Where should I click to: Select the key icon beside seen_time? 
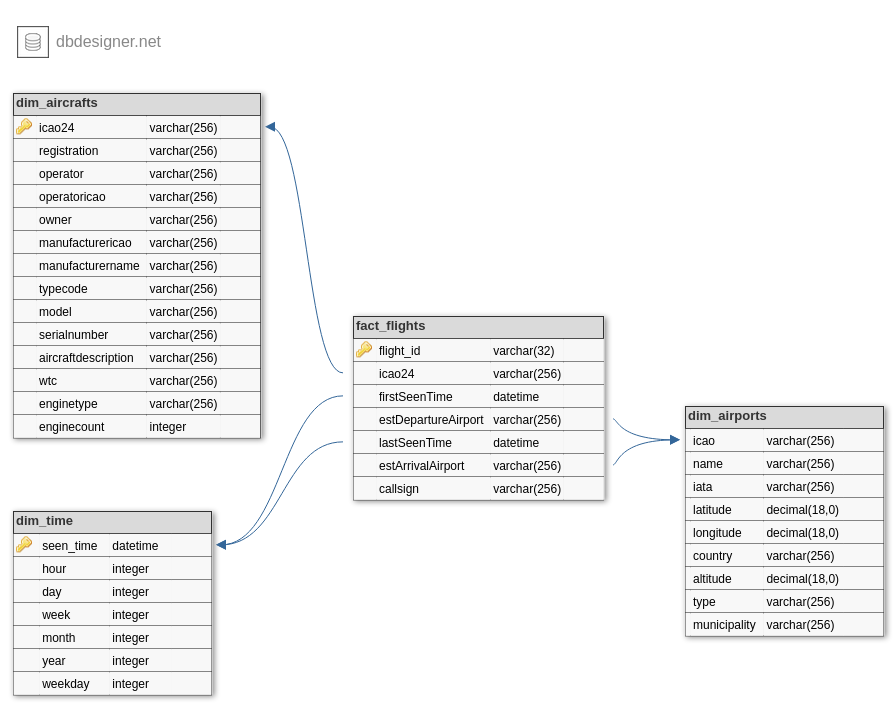(x=24, y=545)
